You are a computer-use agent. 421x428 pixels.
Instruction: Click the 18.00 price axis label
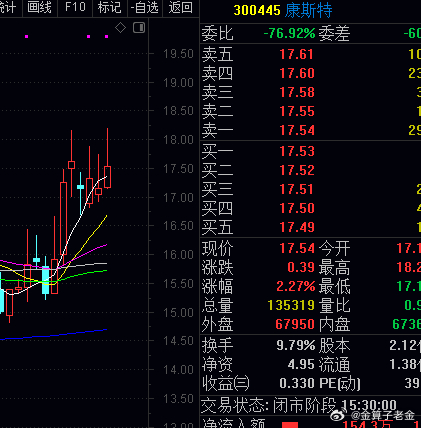click(x=178, y=140)
